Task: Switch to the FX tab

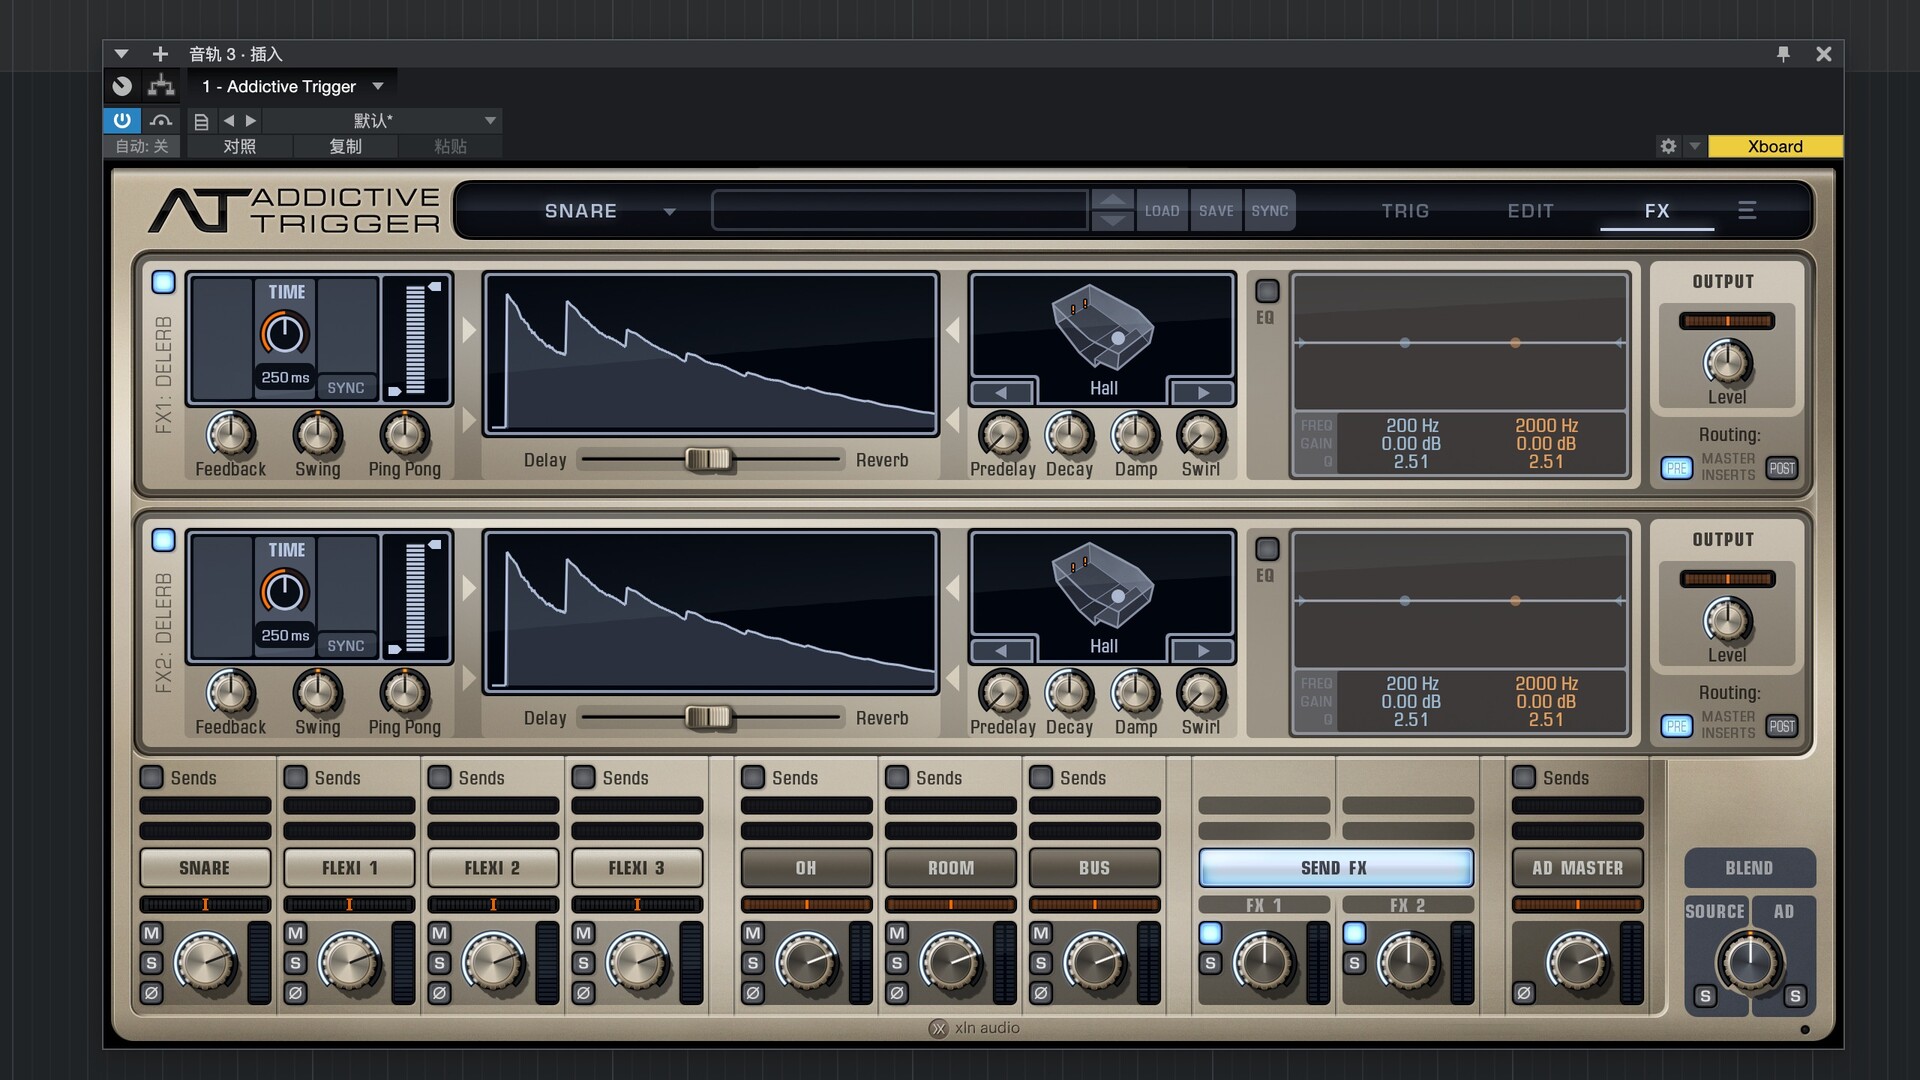Action: [1657, 211]
